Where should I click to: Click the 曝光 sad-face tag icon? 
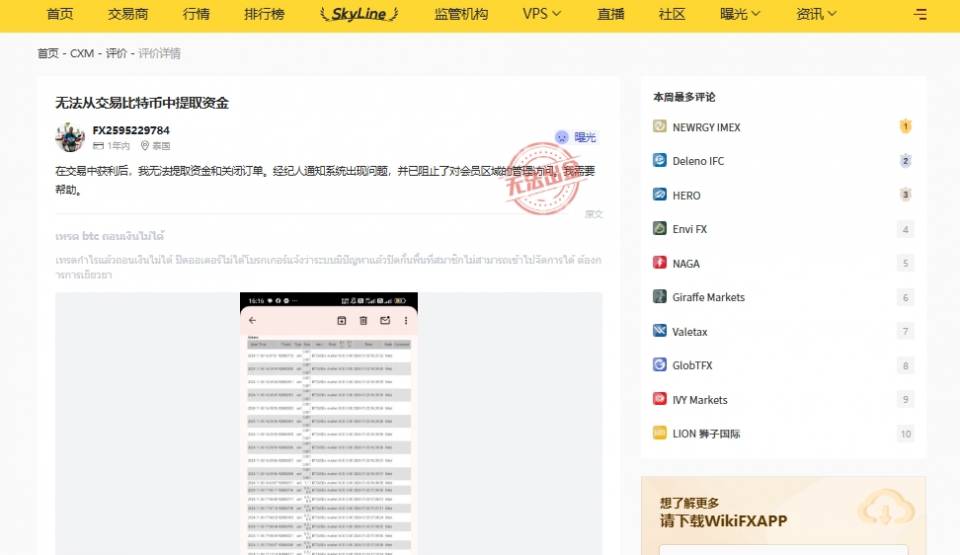coord(561,137)
